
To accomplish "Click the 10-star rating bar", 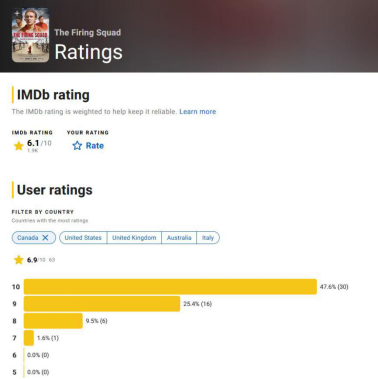I will coord(170,287).
